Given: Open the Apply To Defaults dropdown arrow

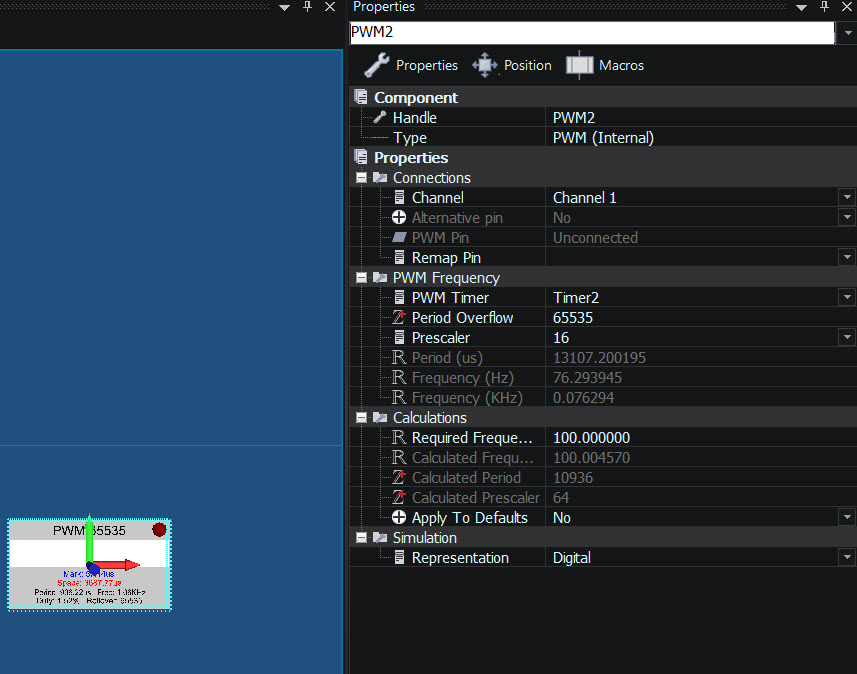Looking at the screenshot, I should (847, 518).
